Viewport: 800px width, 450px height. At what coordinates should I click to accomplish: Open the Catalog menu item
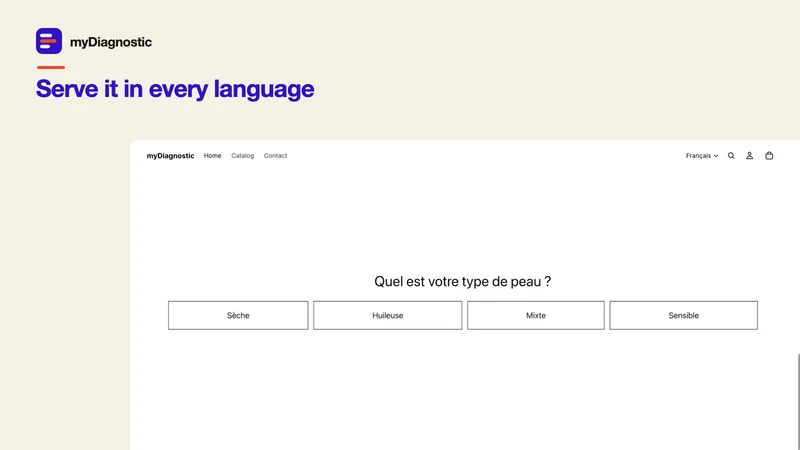[x=242, y=156]
